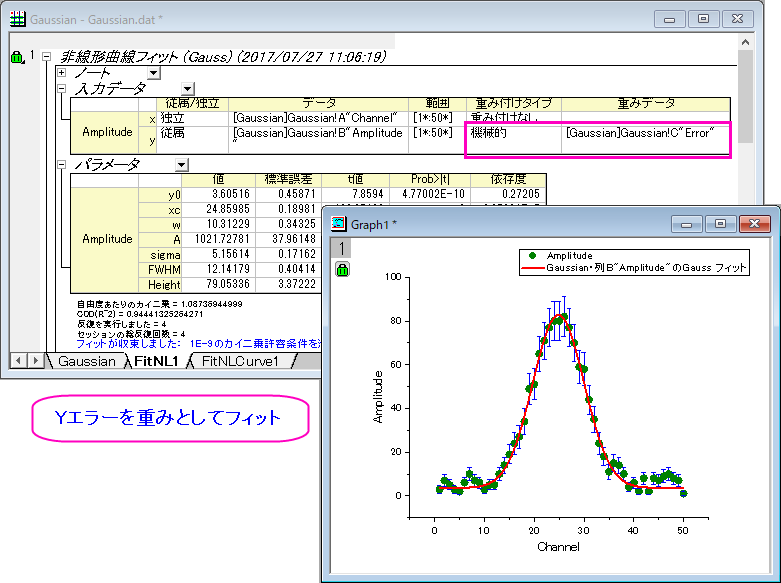
Task: Expand the ノート section
Action: (x=61, y=73)
